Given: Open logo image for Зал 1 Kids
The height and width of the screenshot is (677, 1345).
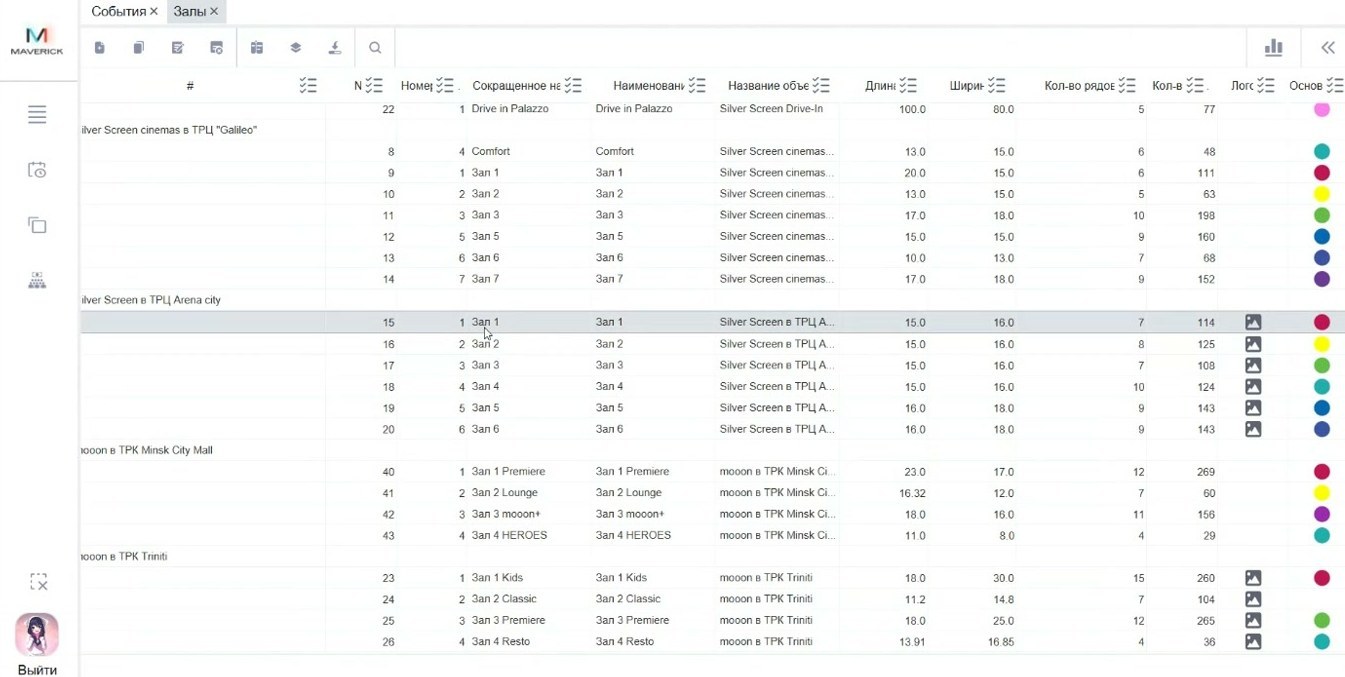Looking at the screenshot, I should click(1253, 578).
